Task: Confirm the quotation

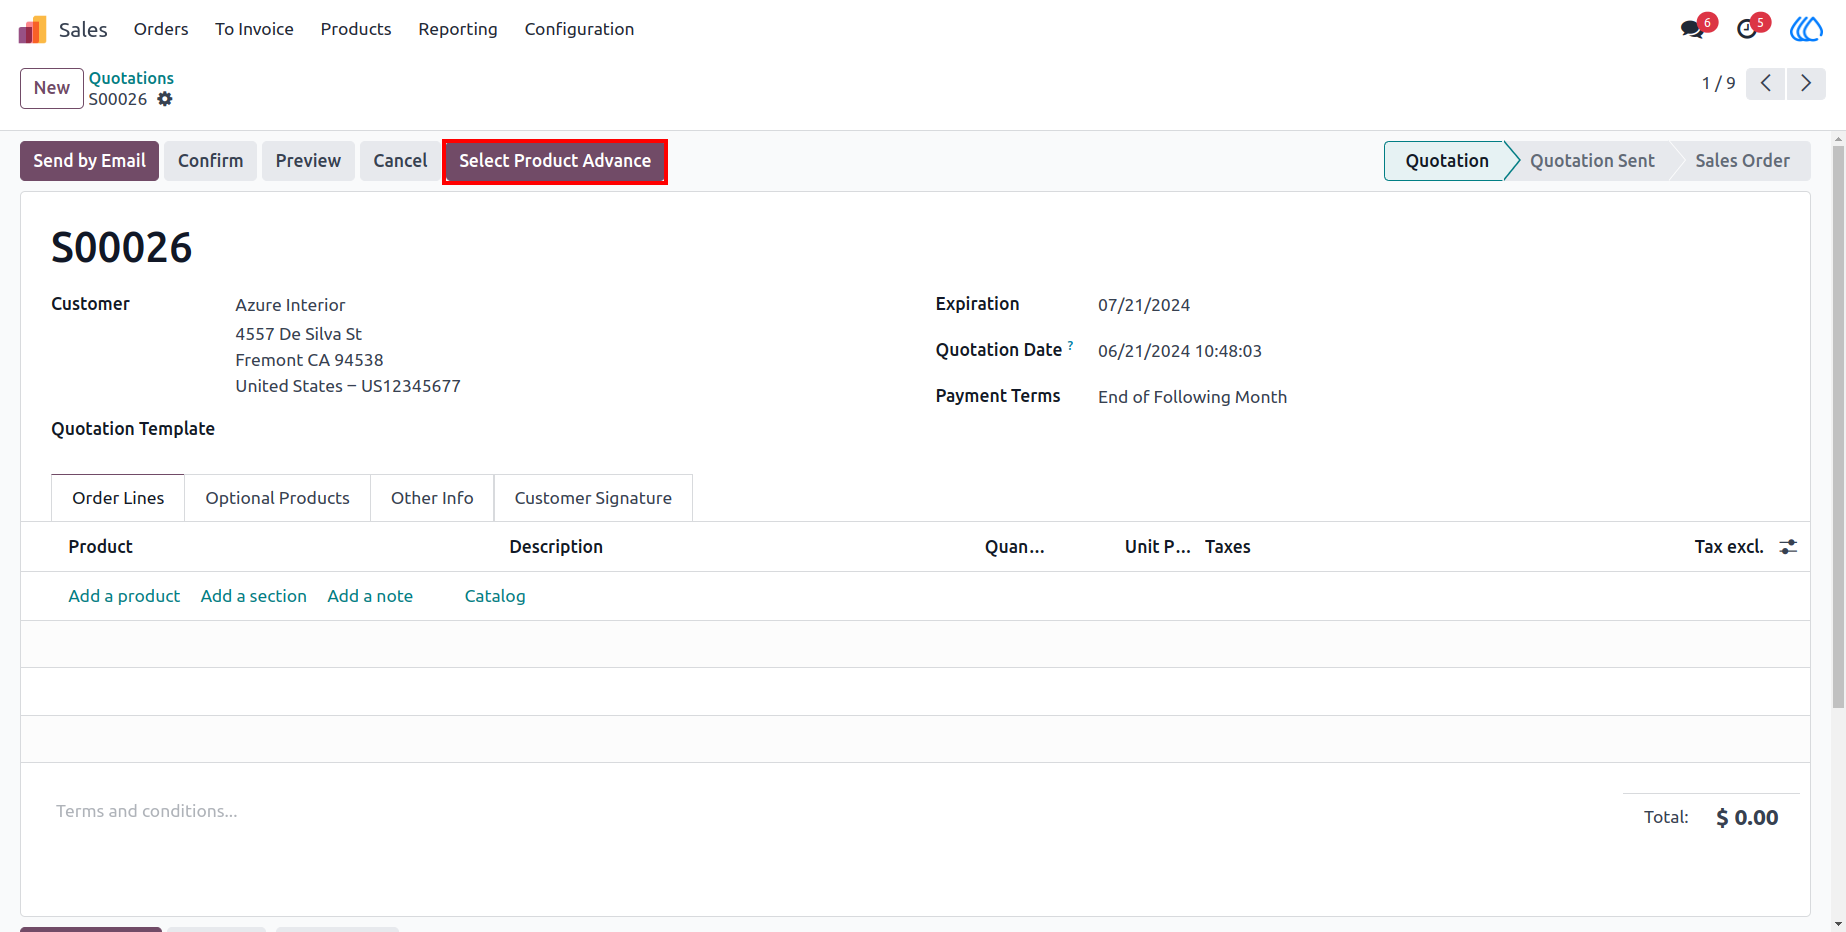Action: 210,161
